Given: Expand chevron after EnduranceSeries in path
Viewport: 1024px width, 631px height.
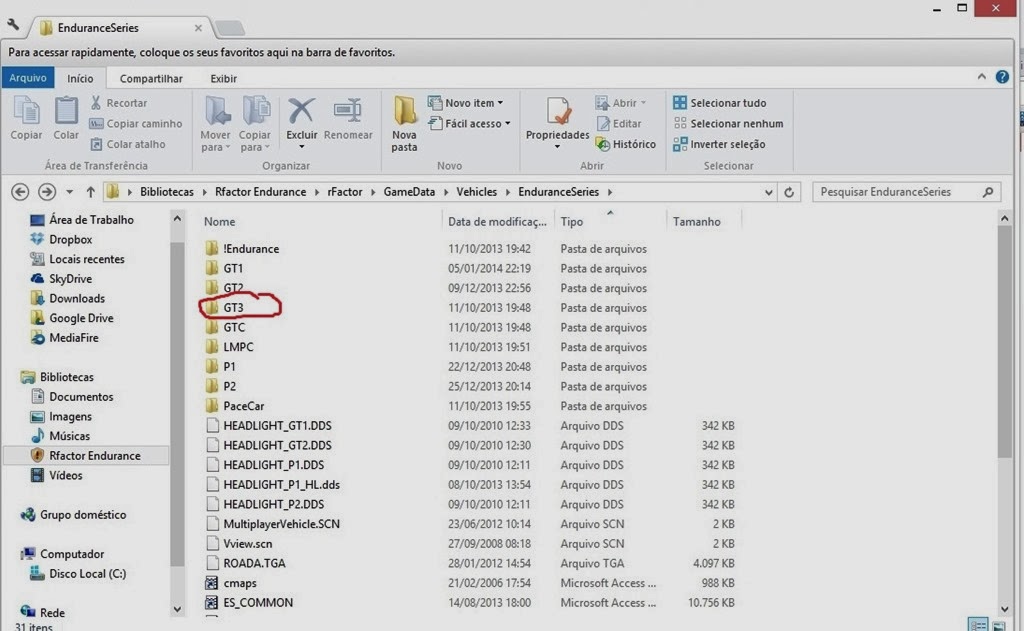Looking at the screenshot, I should (x=610, y=192).
